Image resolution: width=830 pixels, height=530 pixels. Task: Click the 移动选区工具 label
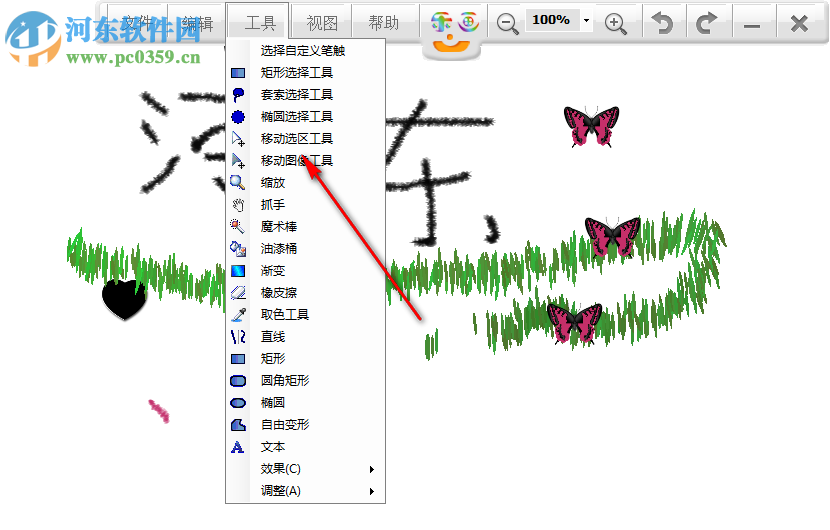(x=296, y=139)
